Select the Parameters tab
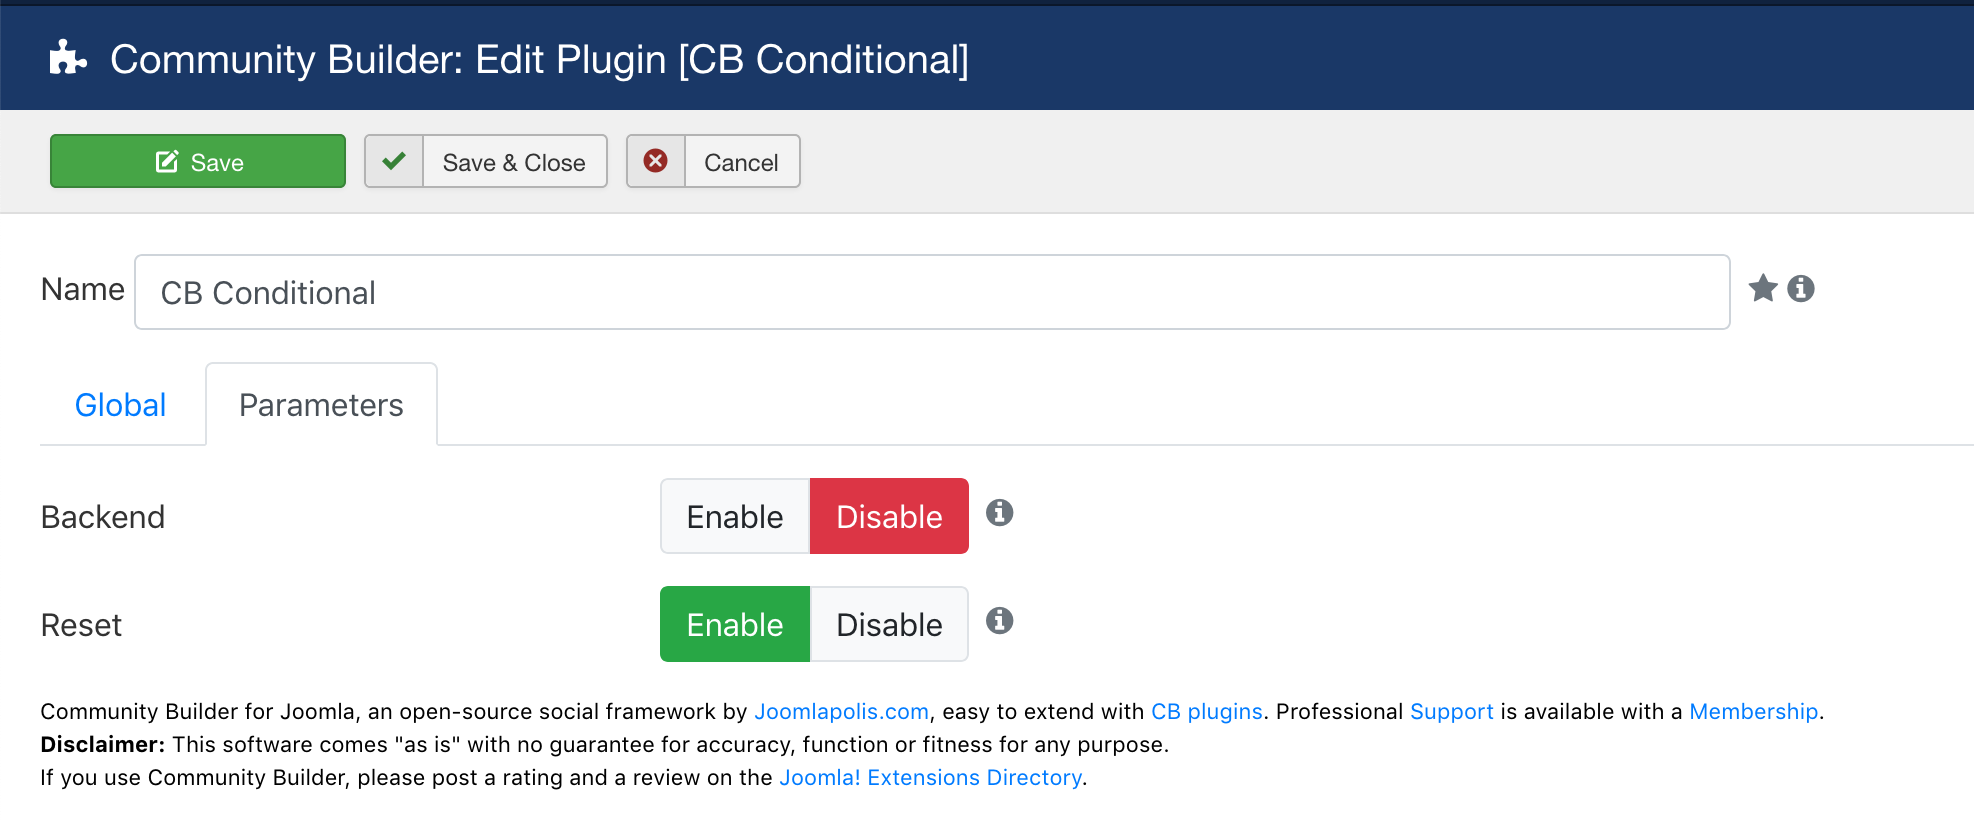Screen dimensions: 1974x820 pyautogui.click(x=321, y=405)
